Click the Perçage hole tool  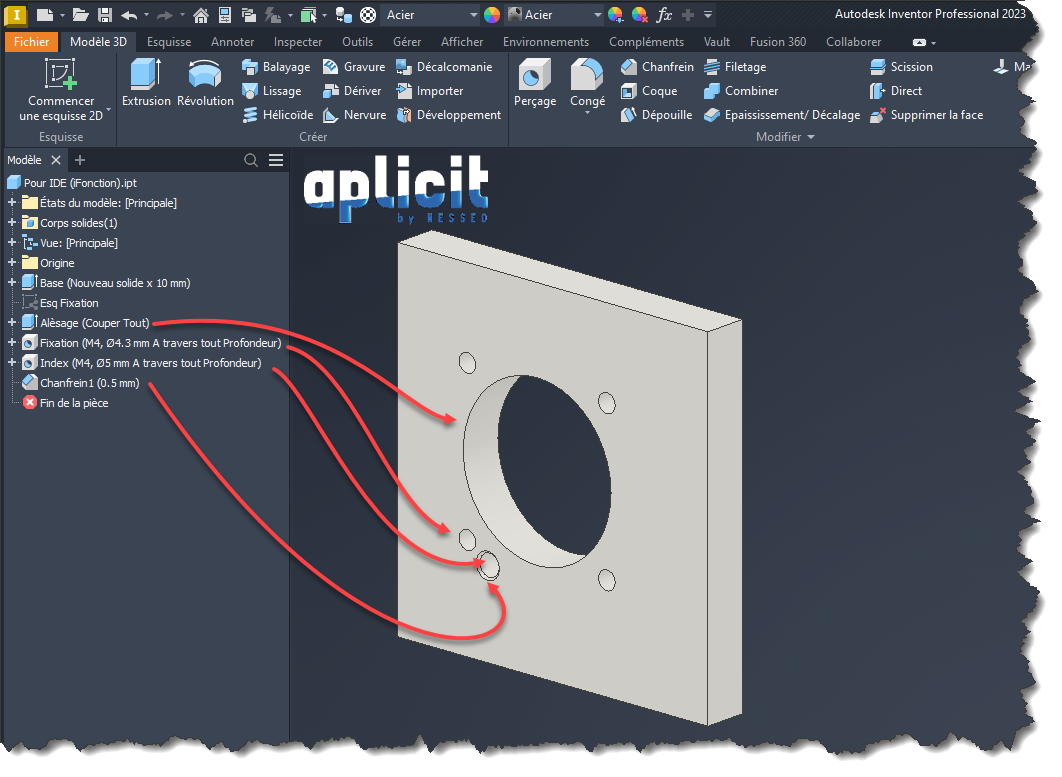pos(535,82)
